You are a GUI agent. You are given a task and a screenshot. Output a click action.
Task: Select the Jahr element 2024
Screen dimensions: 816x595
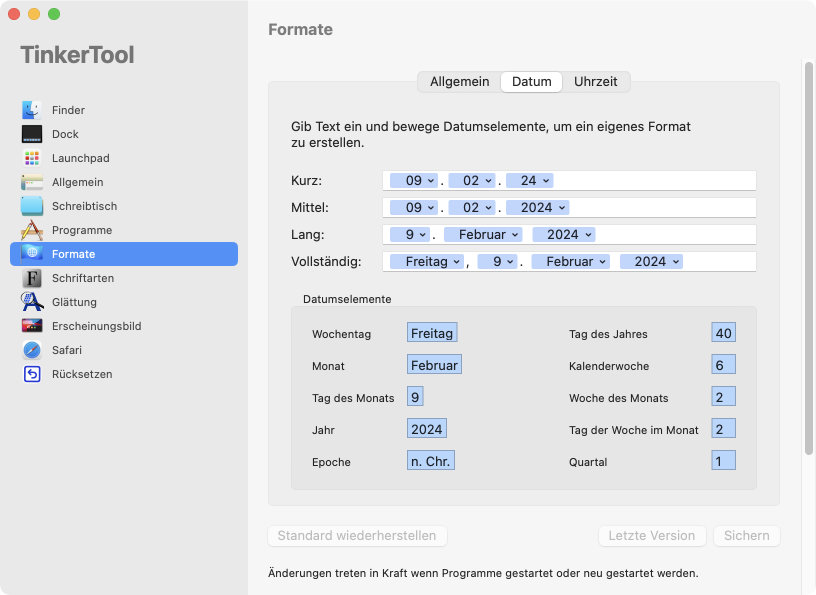point(427,429)
